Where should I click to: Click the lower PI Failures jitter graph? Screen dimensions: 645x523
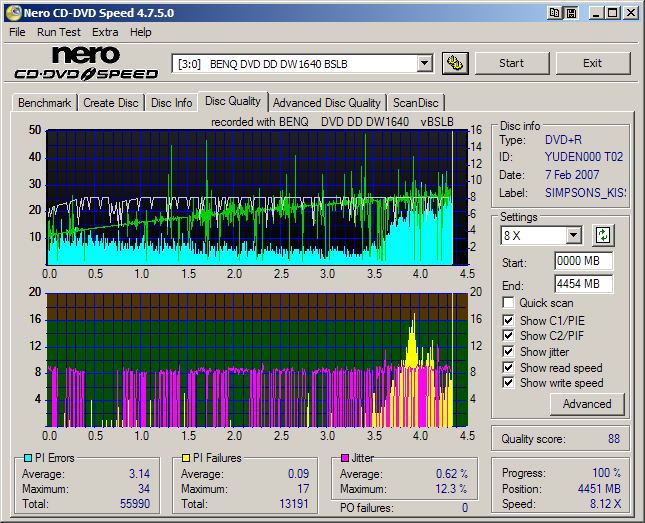(x=257, y=360)
